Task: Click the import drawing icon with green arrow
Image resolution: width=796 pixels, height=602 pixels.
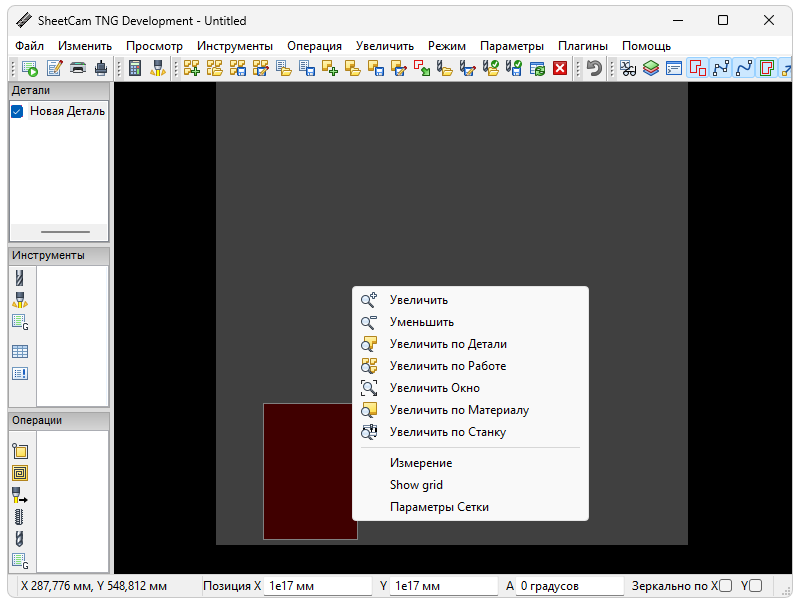Action: click(422, 68)
